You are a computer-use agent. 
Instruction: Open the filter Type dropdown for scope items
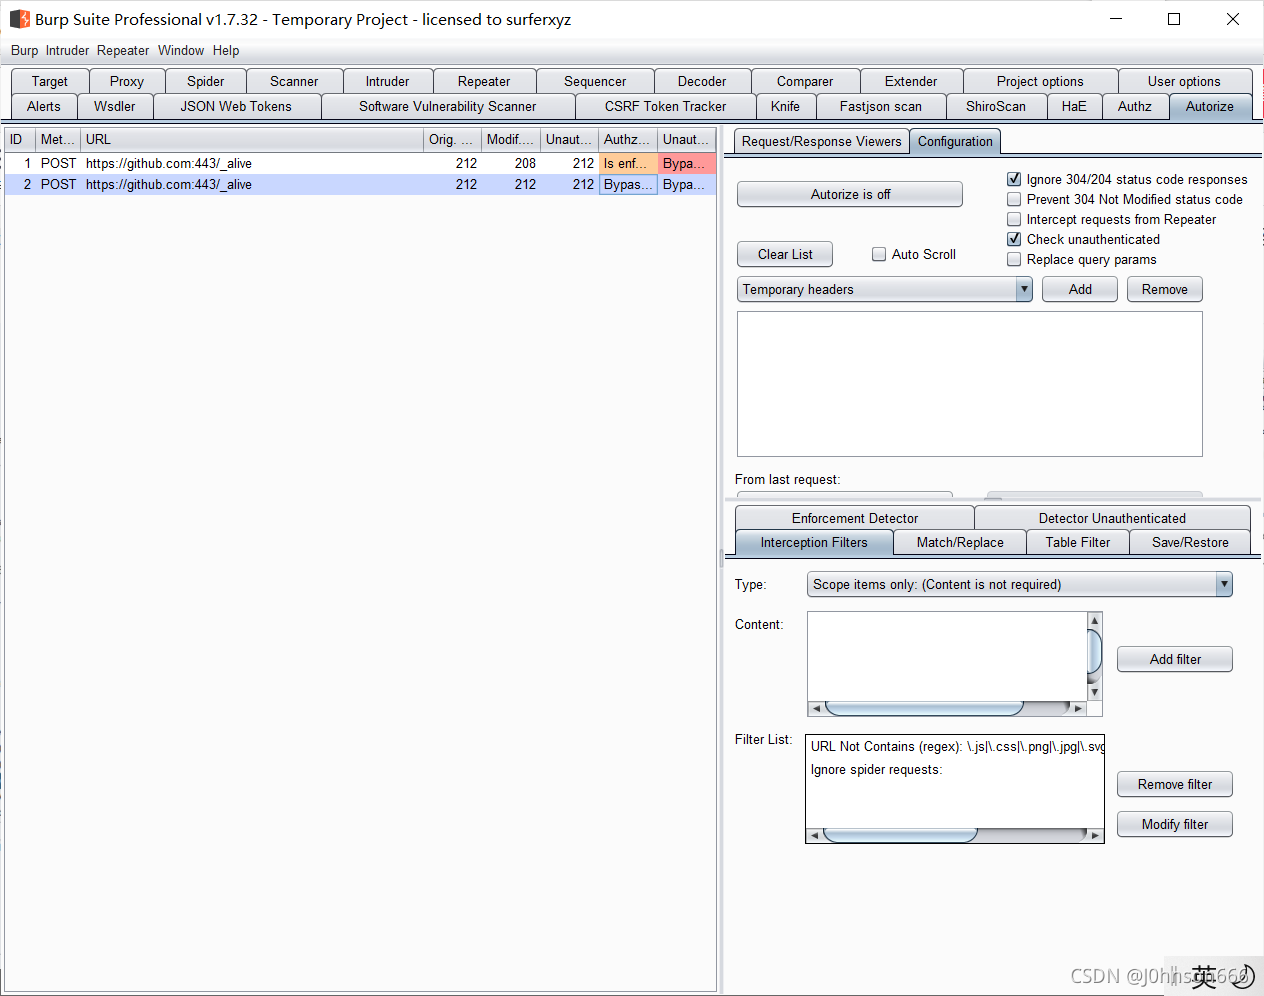pyautogui.click(x=1019, y=584)
